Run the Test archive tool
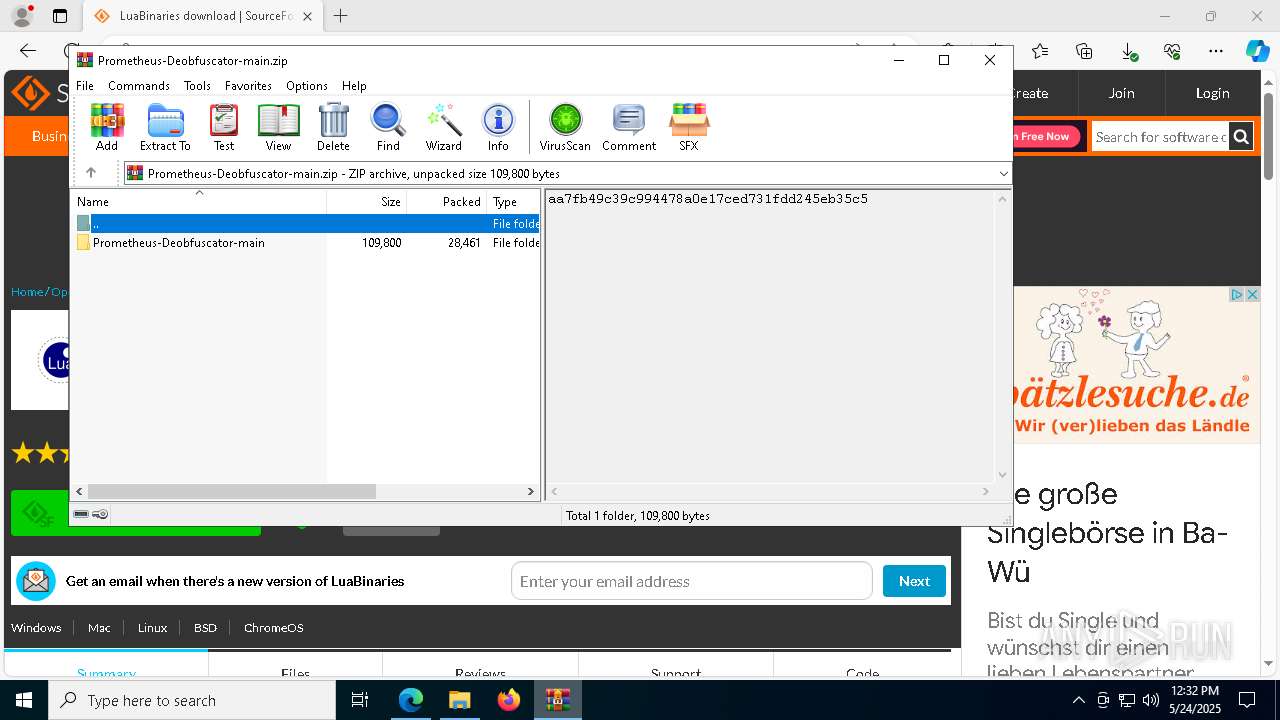 point(224,127)
